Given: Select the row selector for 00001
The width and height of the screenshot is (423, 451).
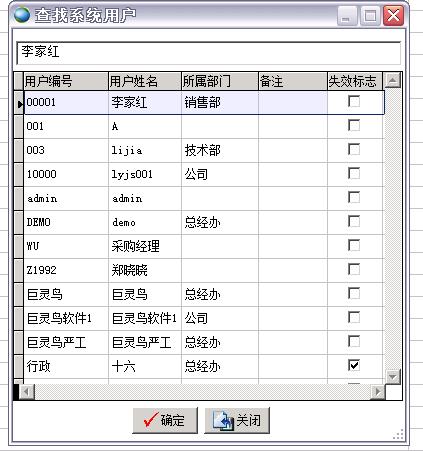Looking at the screenshot, I should [19, 103].
